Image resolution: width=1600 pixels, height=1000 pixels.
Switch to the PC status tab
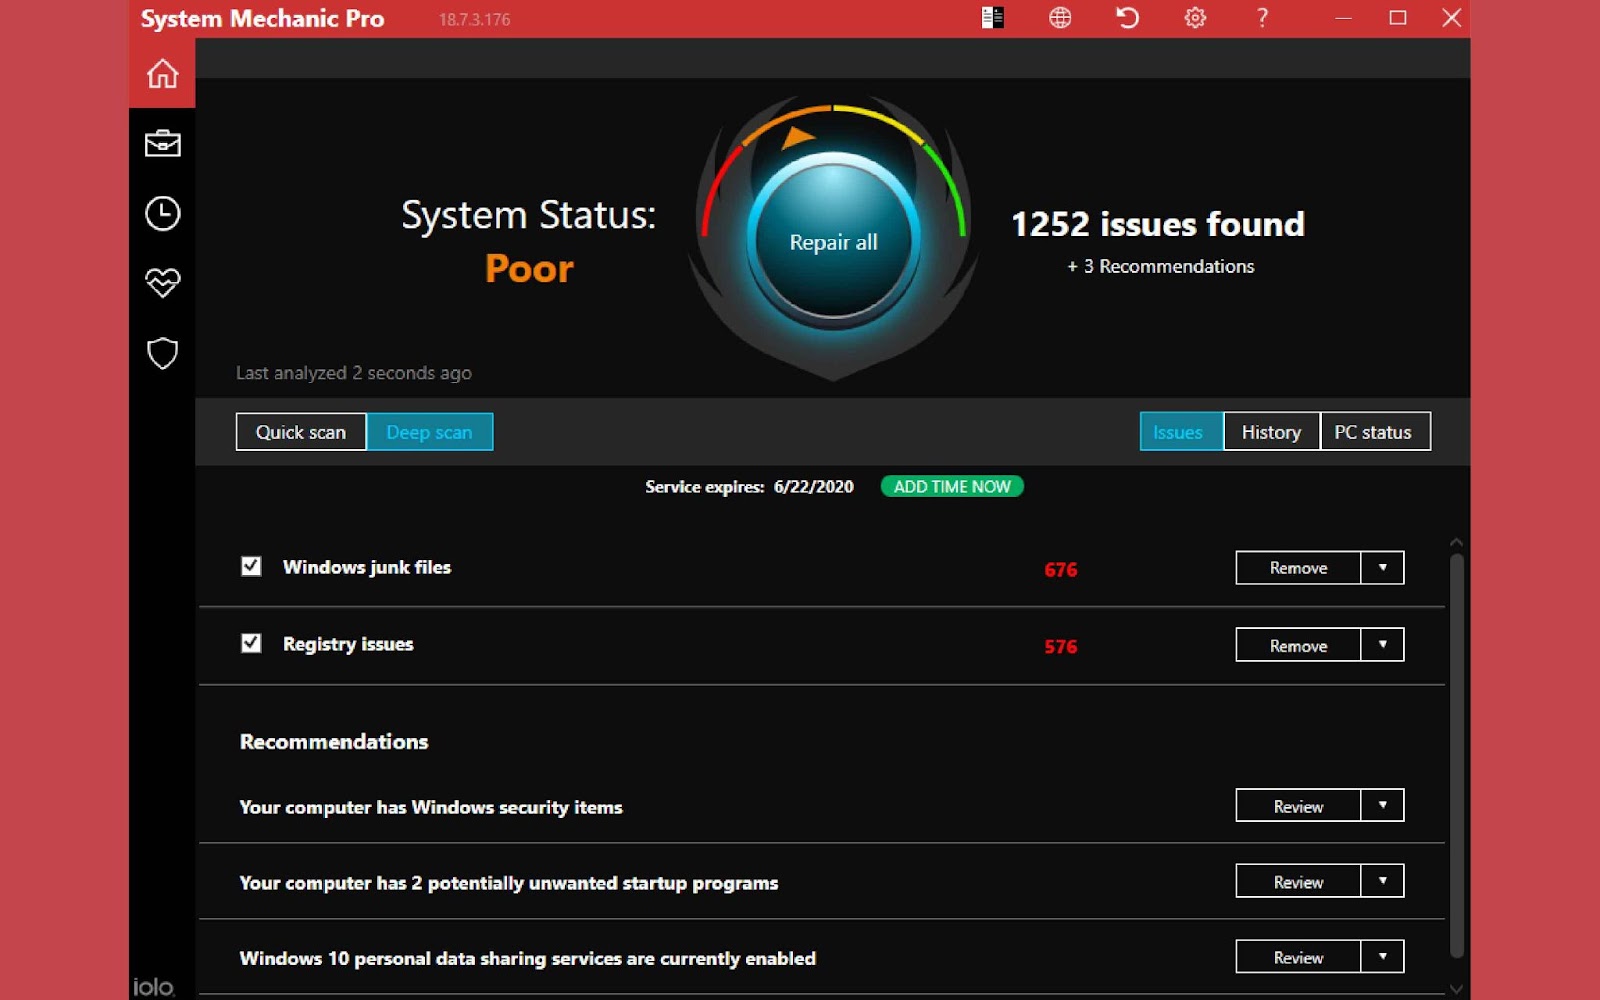(x=1375, y=432)
